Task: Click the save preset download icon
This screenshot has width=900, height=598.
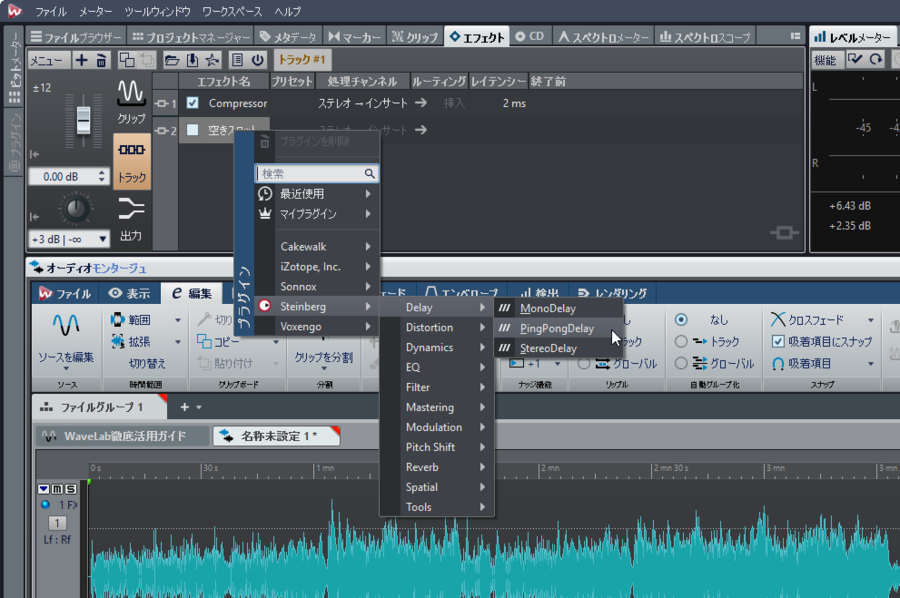Action: (192, 60)
